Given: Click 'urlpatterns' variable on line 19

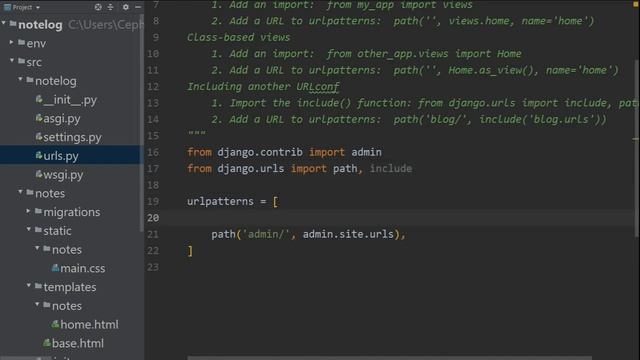Looking at the screenshot, I should 220,202.
